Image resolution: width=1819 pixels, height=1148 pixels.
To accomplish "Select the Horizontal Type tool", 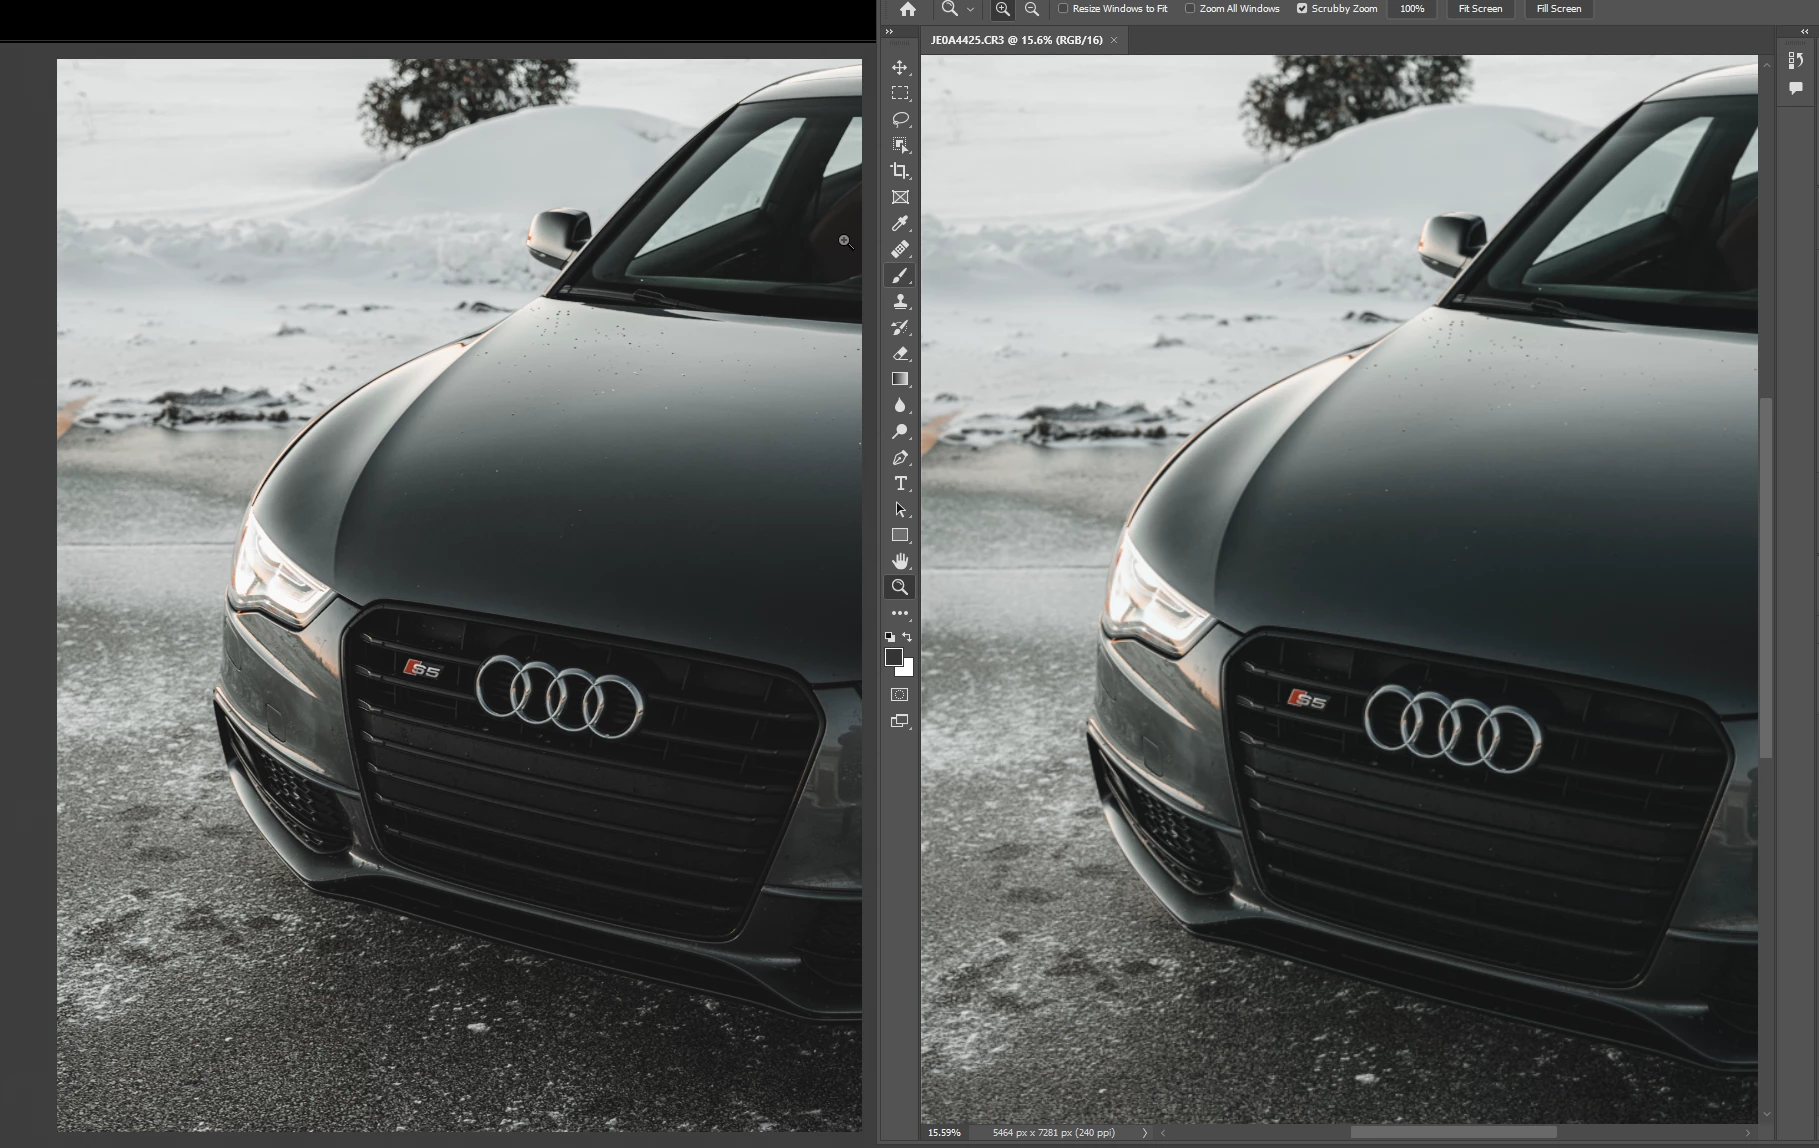I will click(x=900, y=483).
